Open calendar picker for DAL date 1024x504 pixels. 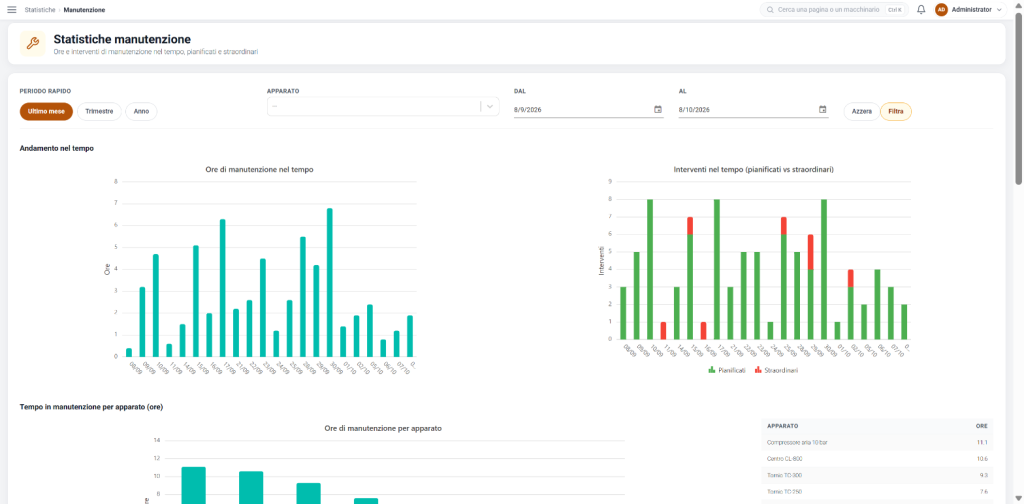click(658, 110)
